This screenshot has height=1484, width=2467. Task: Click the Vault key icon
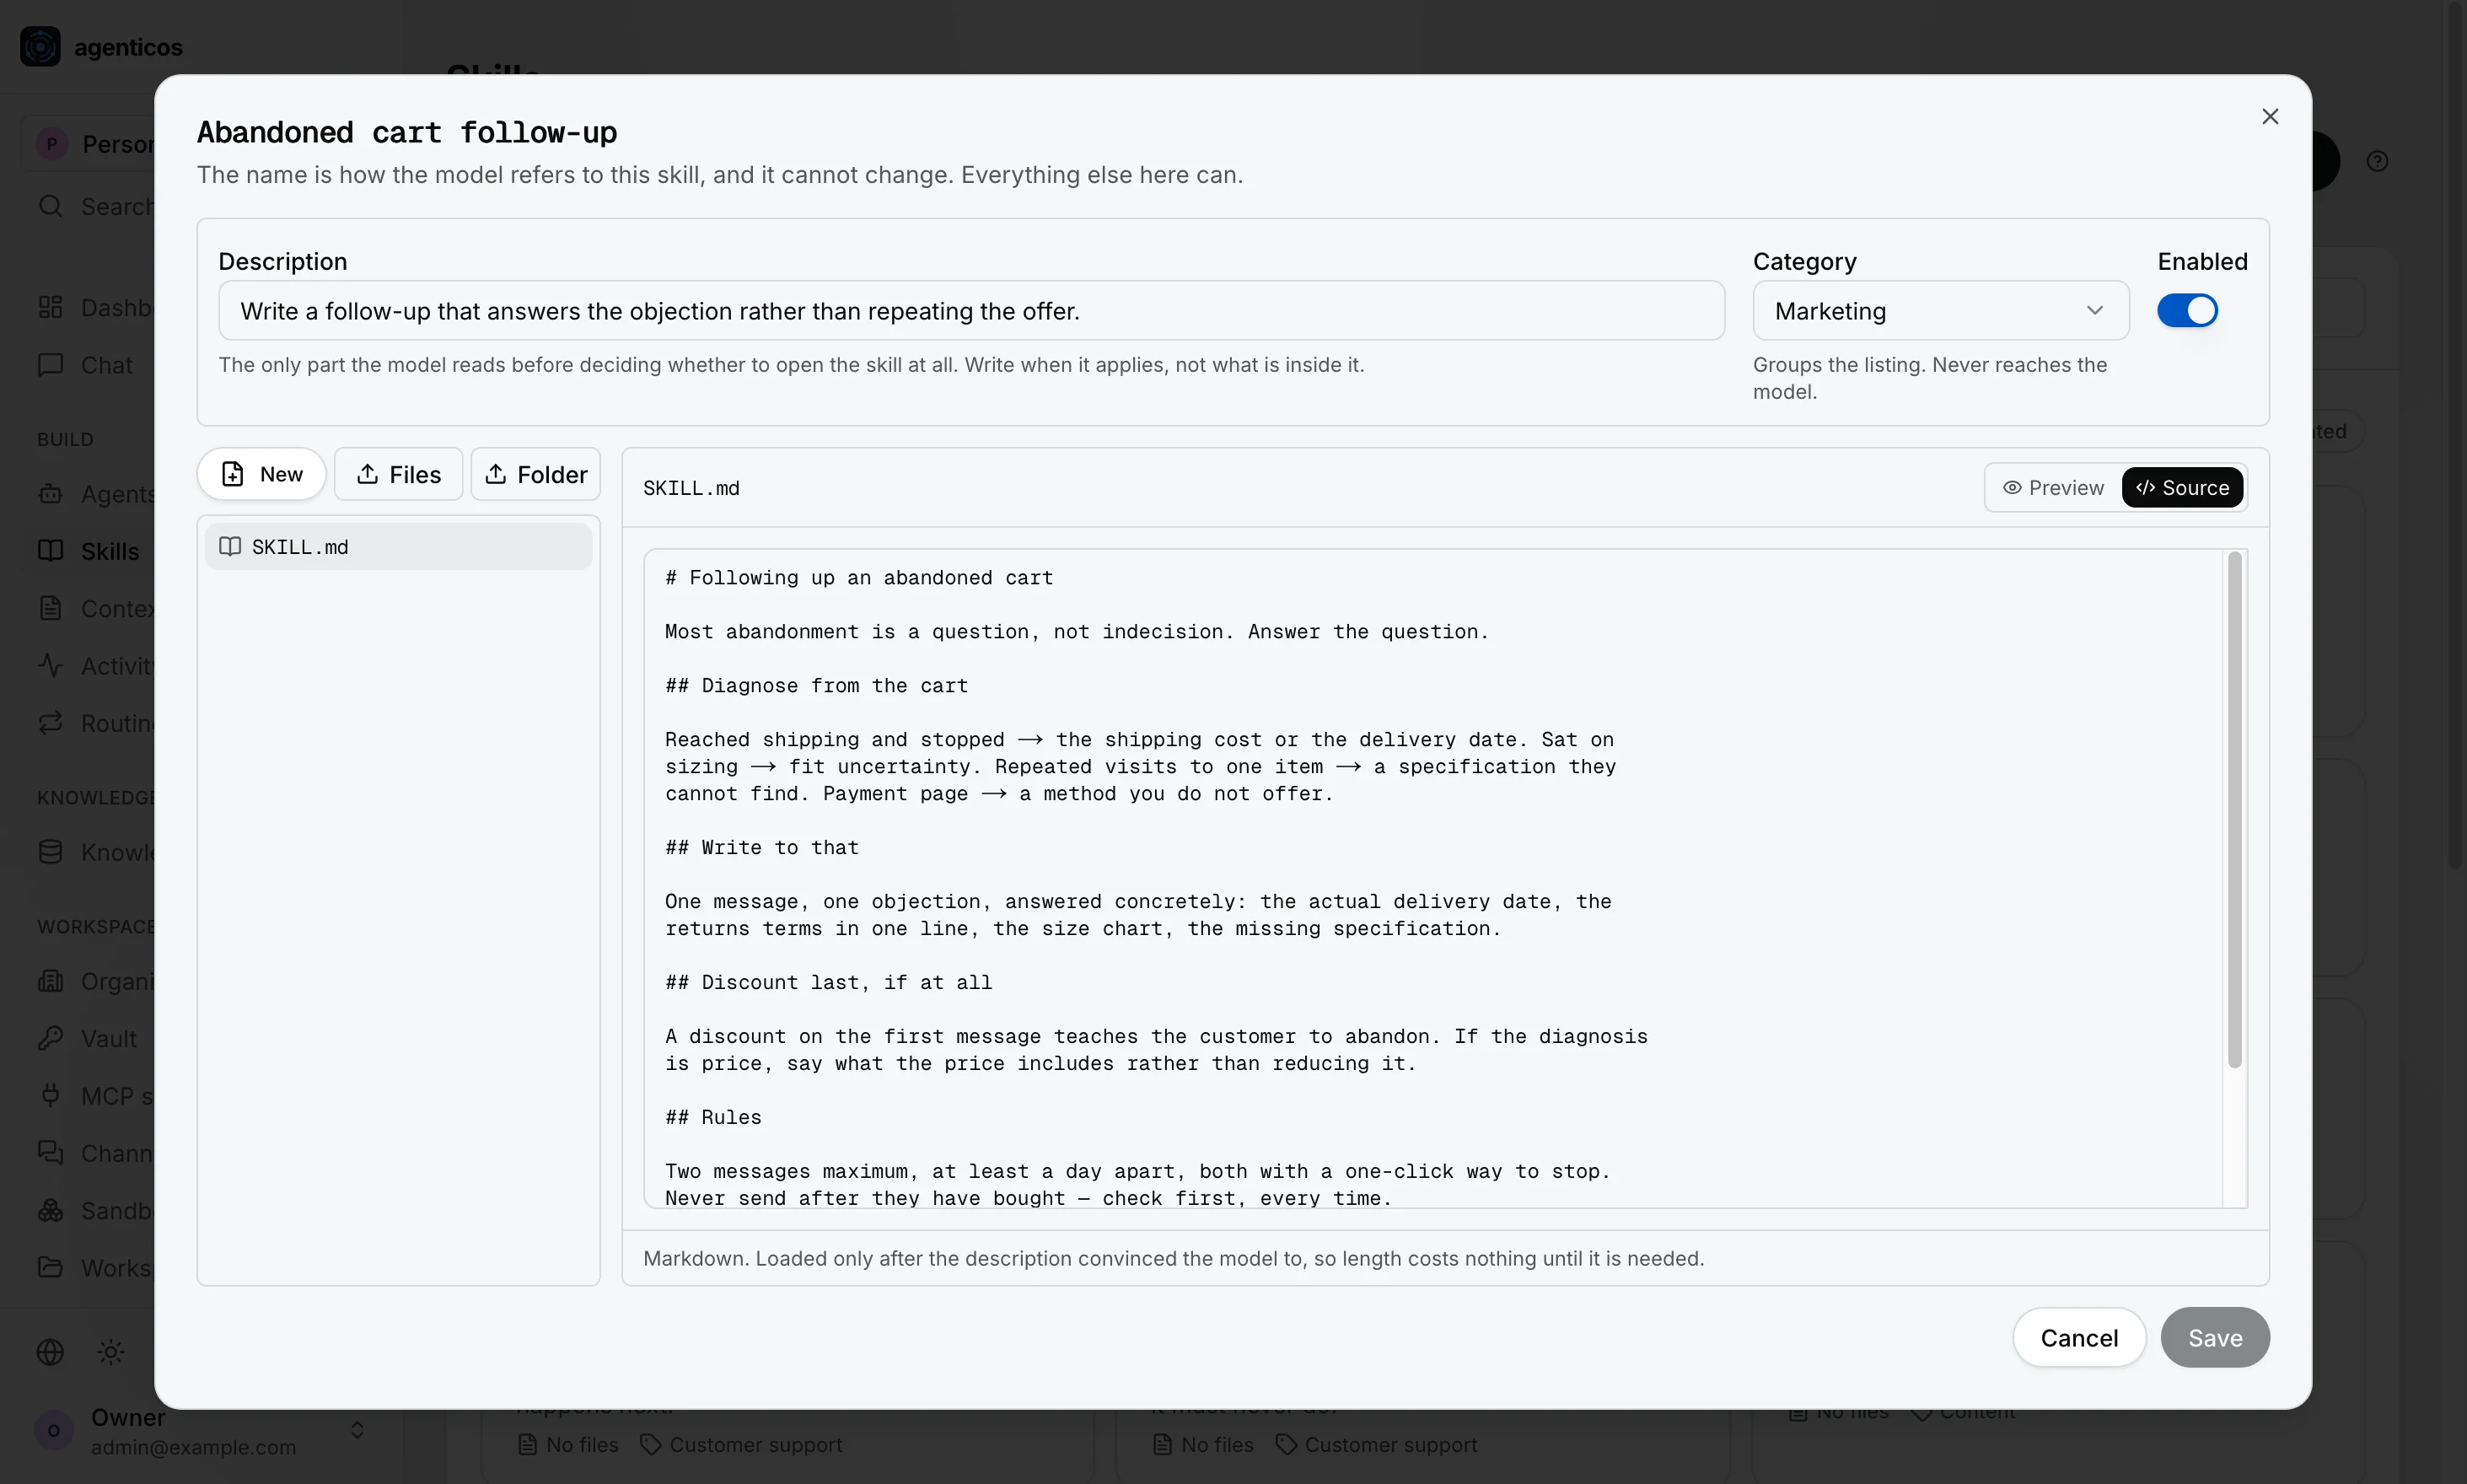[x=51, y=1039]
